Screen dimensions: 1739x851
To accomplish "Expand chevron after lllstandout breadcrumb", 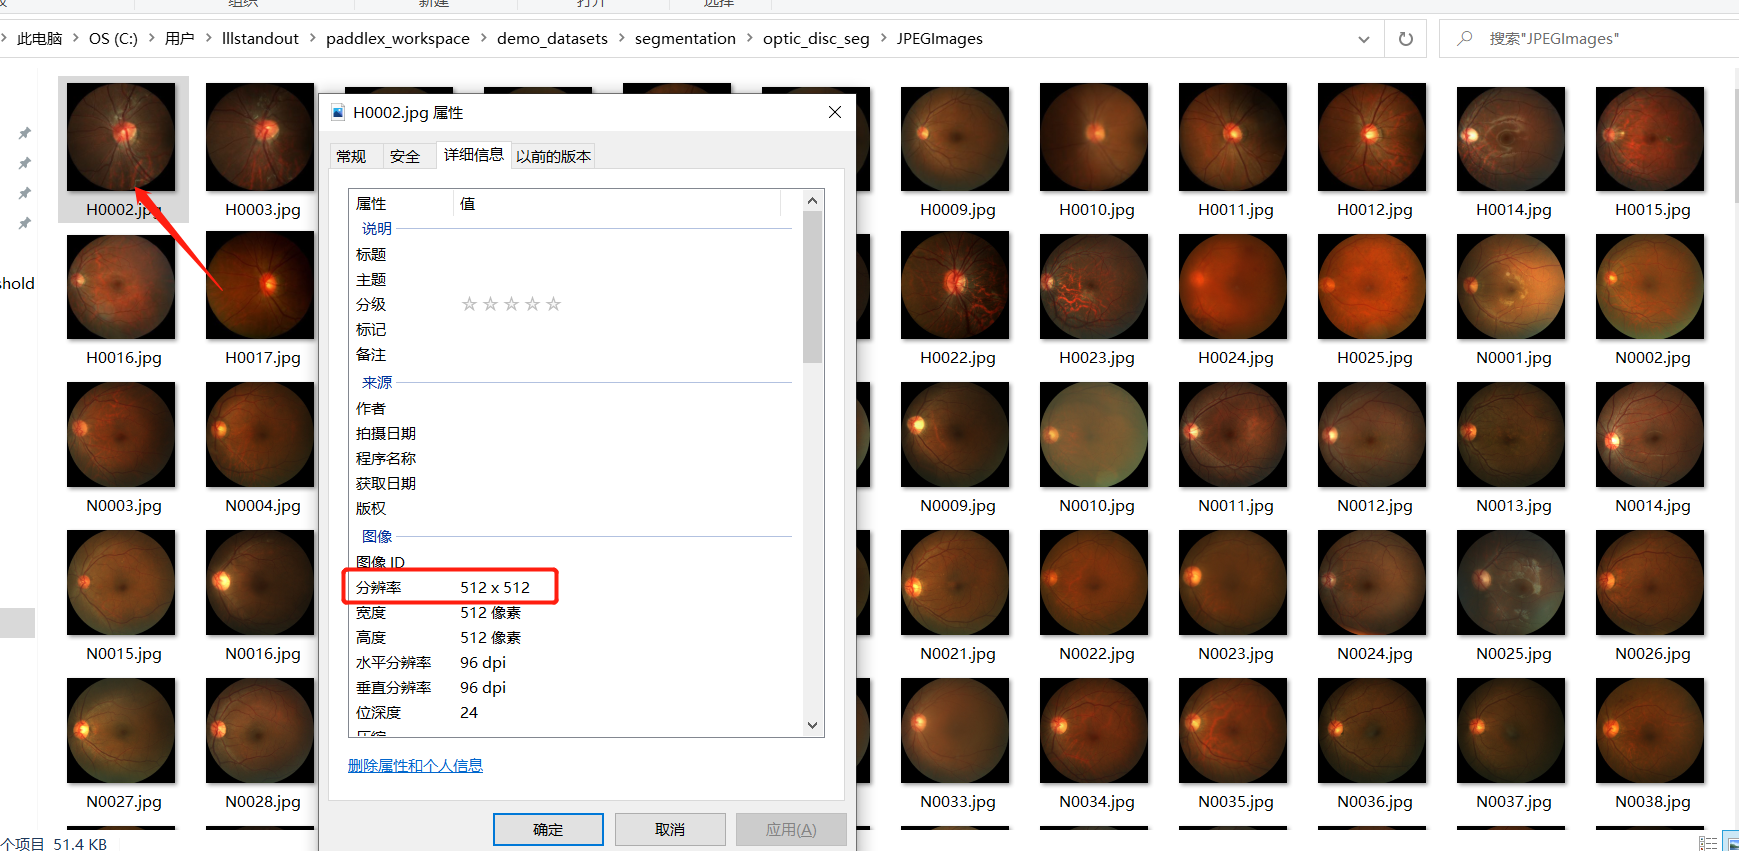I will (312, 38).
